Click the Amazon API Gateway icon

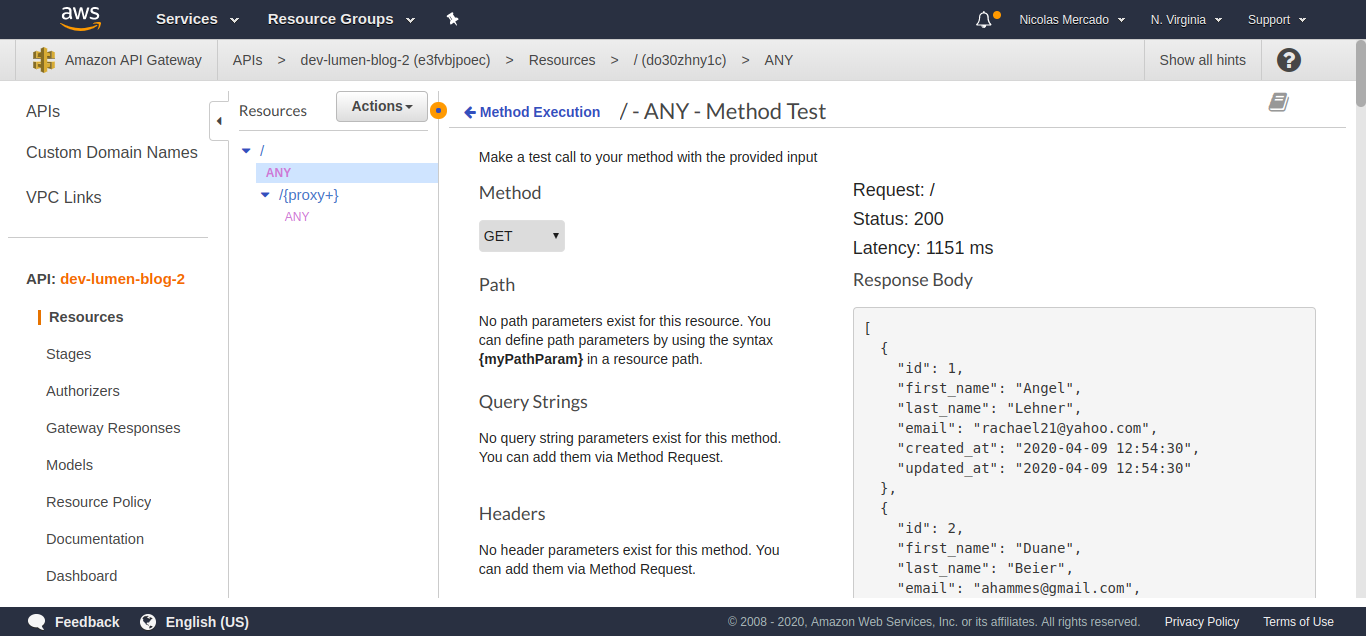[x=44, y=60]
